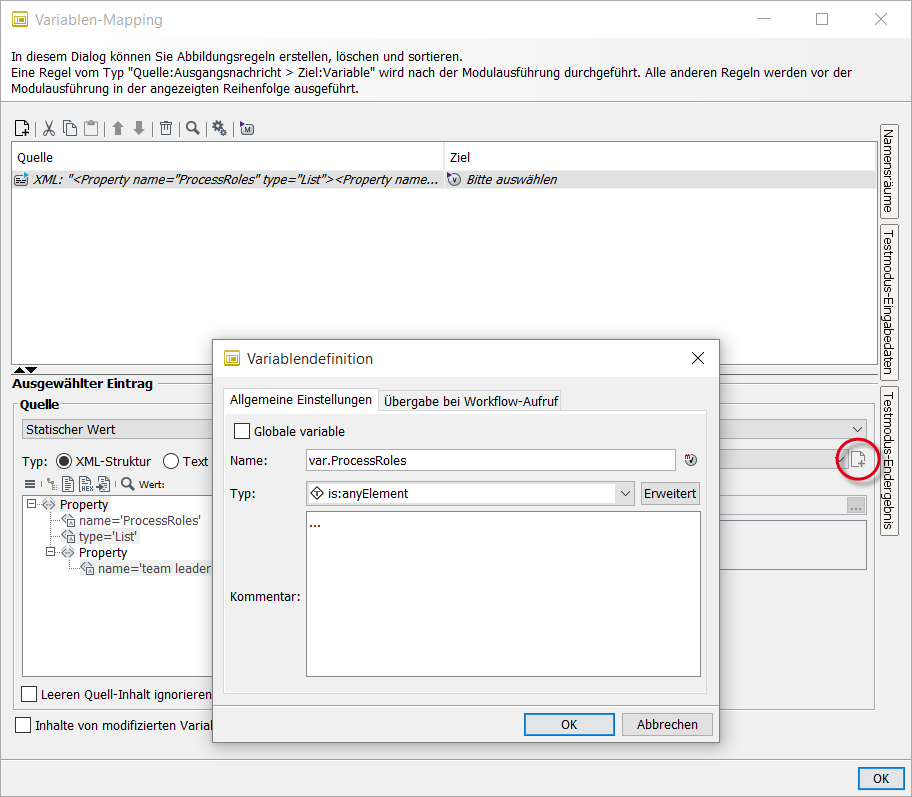Open the Typ dropdown showing is:anyElement
Screen dimensions: 912x797
point(625,493)
